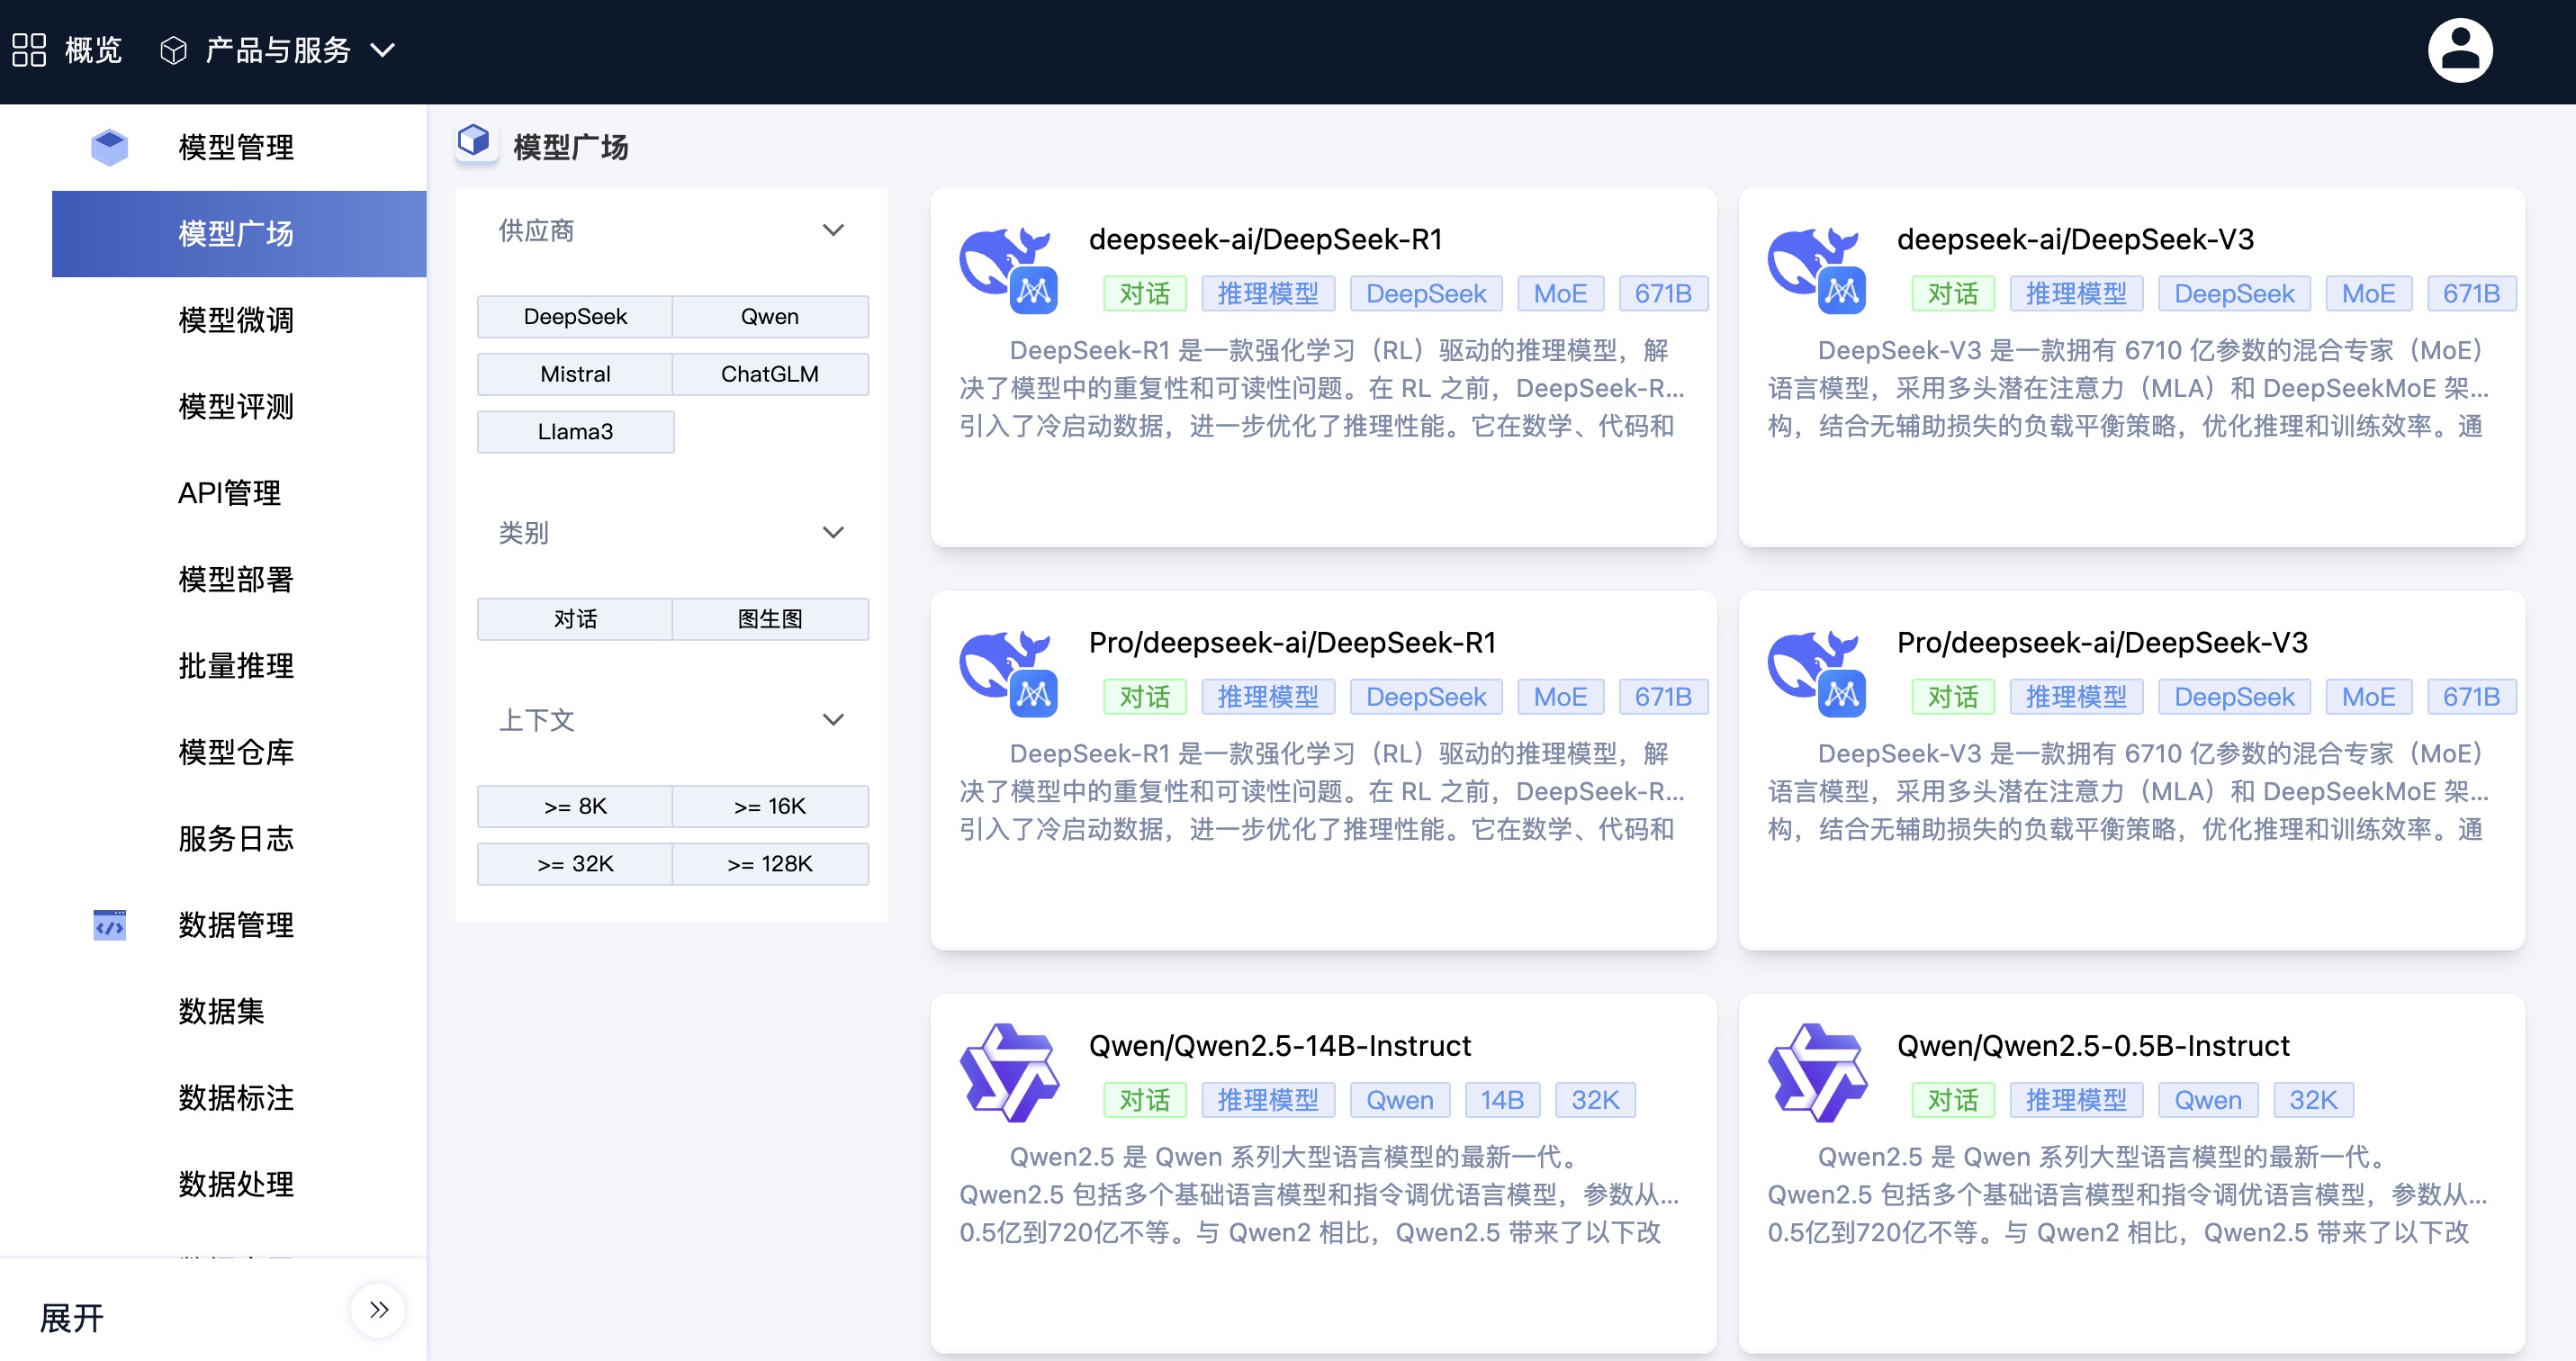Click the 671B tag on Pro/DeepSeek-R1
2576x1361 pixels.
[x=1662, y=697]
